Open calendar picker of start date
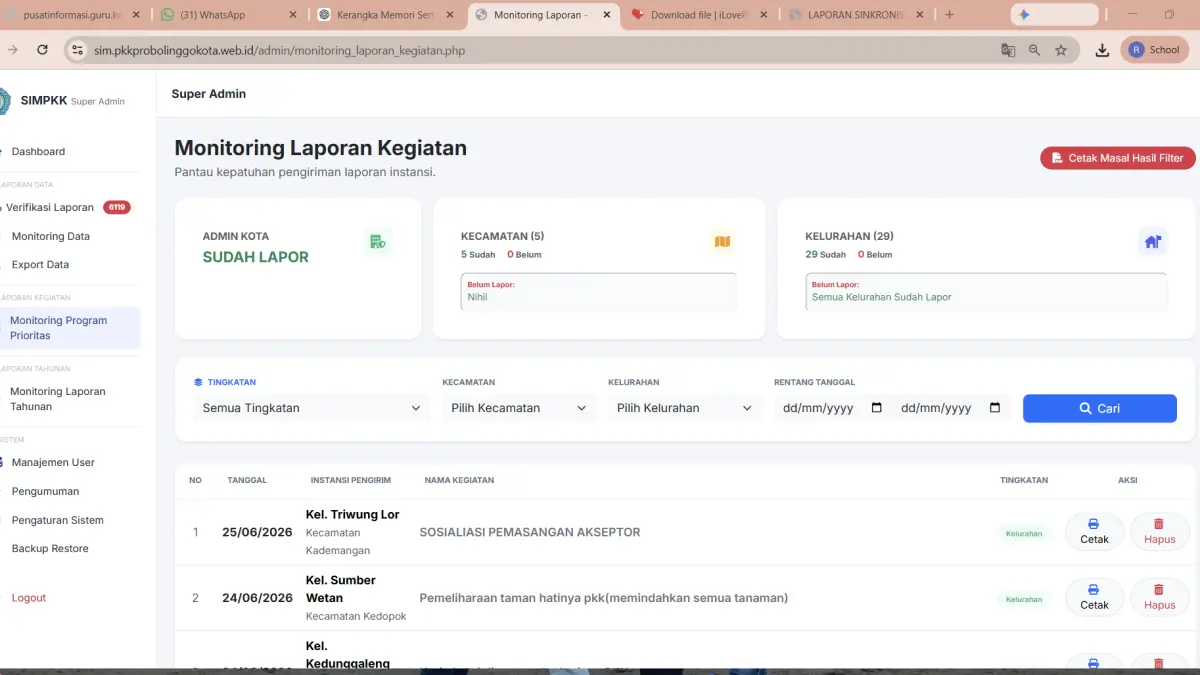Image resolution: width=1200 pixels, height=675 pixels. 877,408
